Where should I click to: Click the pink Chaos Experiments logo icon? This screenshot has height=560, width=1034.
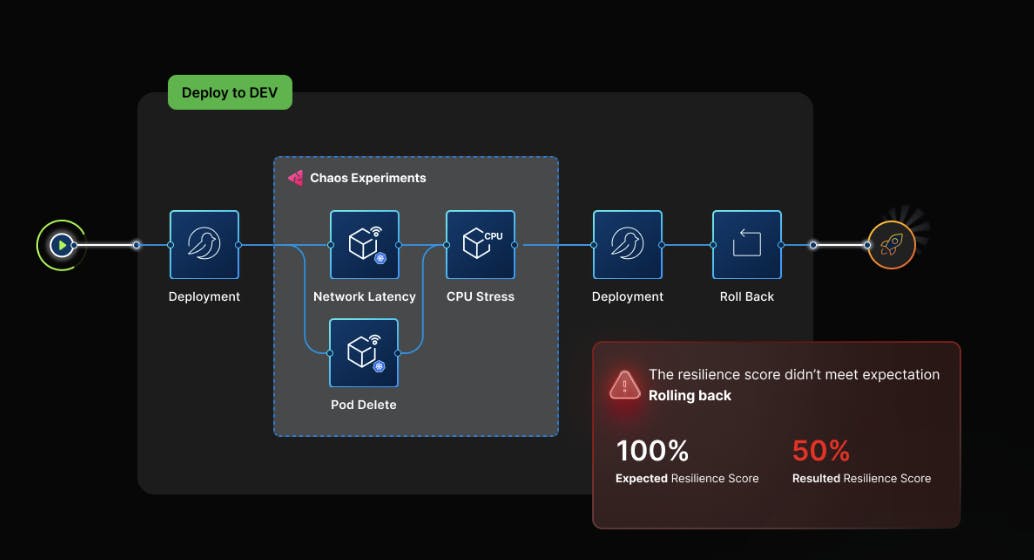pos(295,177)
